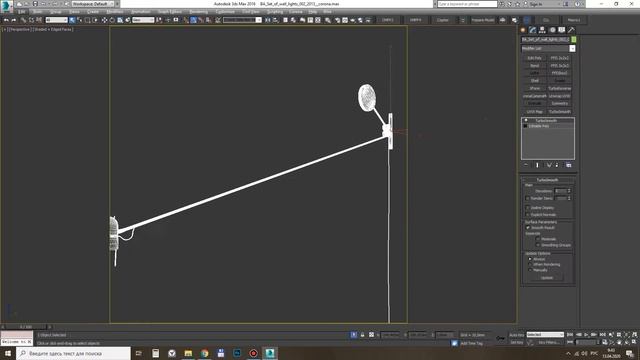The image size is (640, 360).
Task: Click the green object color swatch
Action: [x=573, y=40]
